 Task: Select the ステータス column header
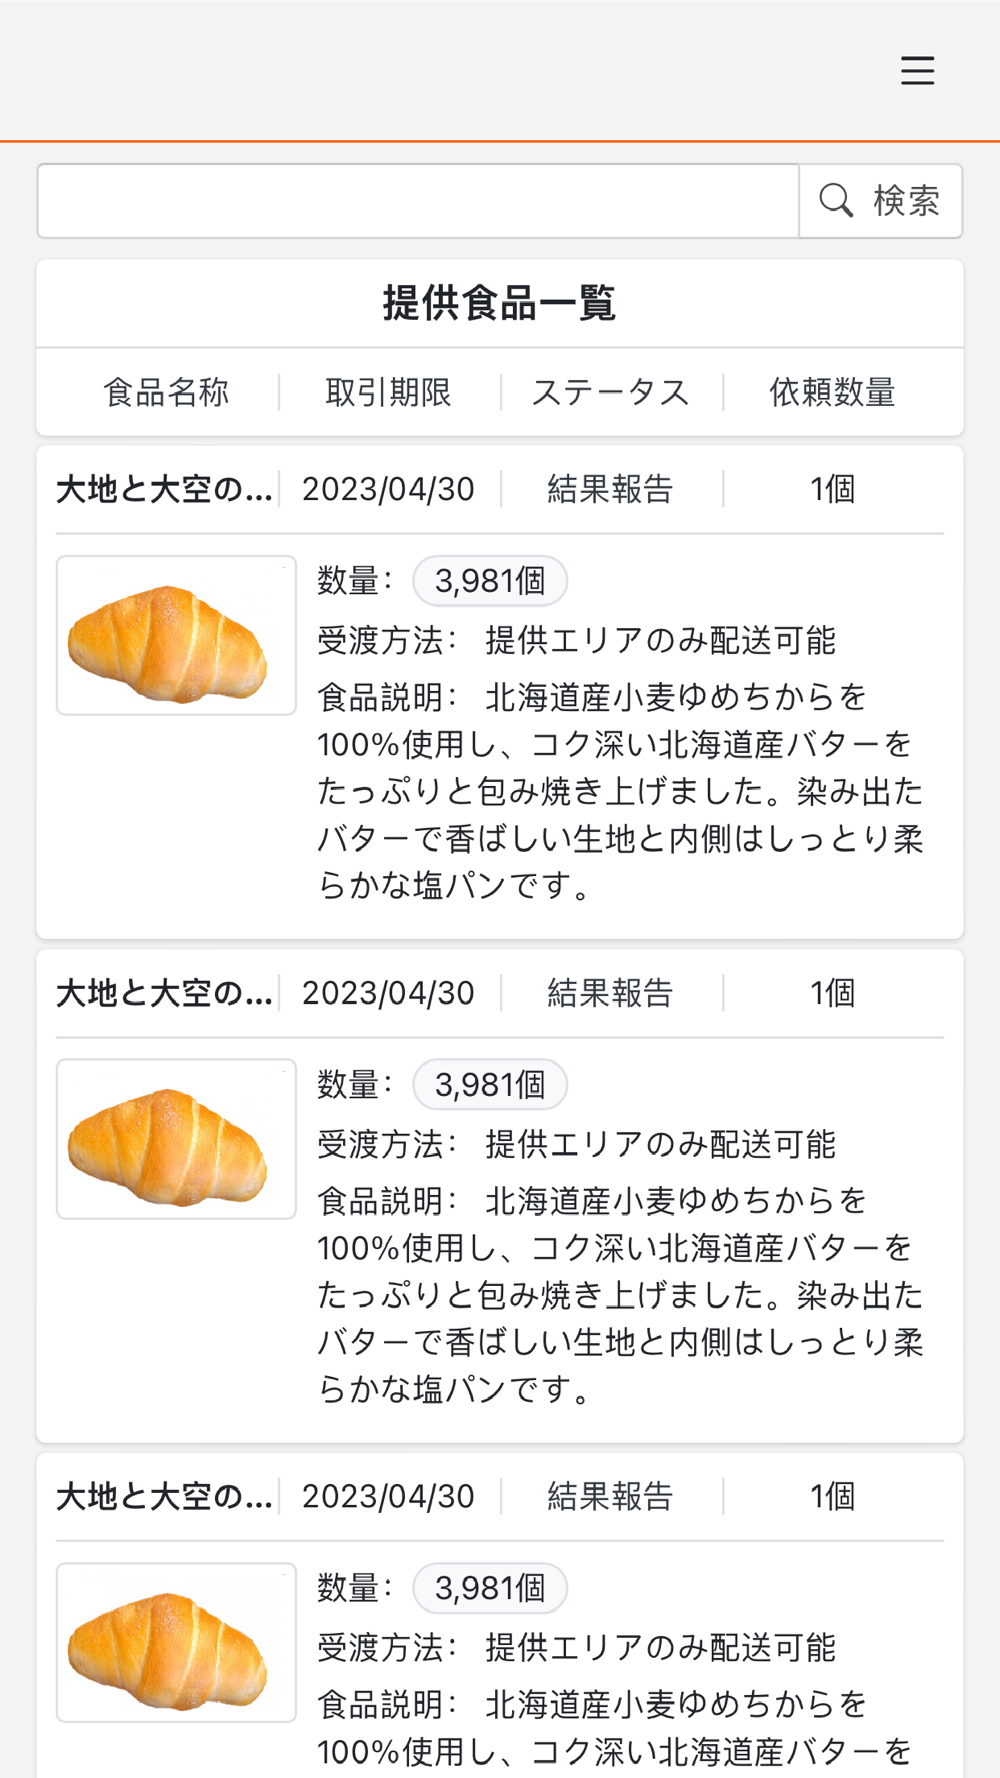611,392
